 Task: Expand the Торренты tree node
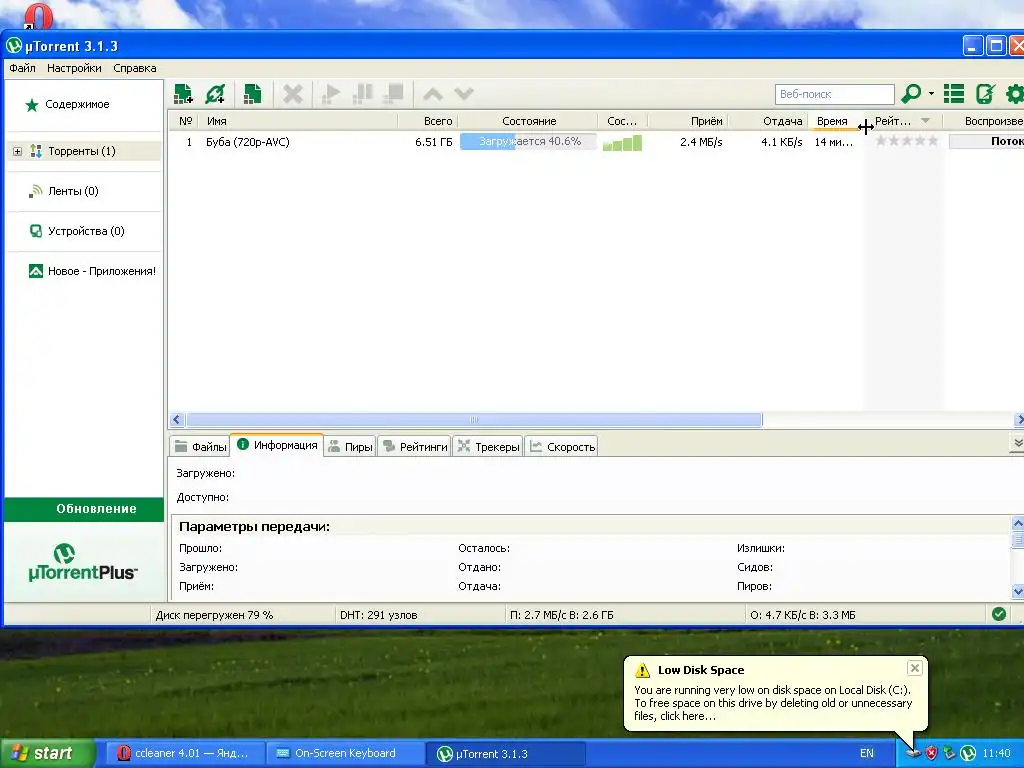click(x=17, y=152)
